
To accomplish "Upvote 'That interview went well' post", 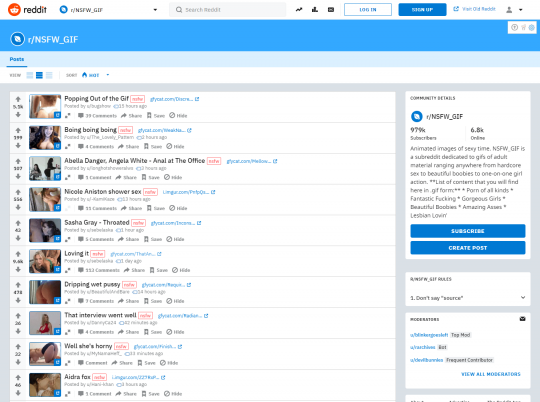I will [18, 316].
